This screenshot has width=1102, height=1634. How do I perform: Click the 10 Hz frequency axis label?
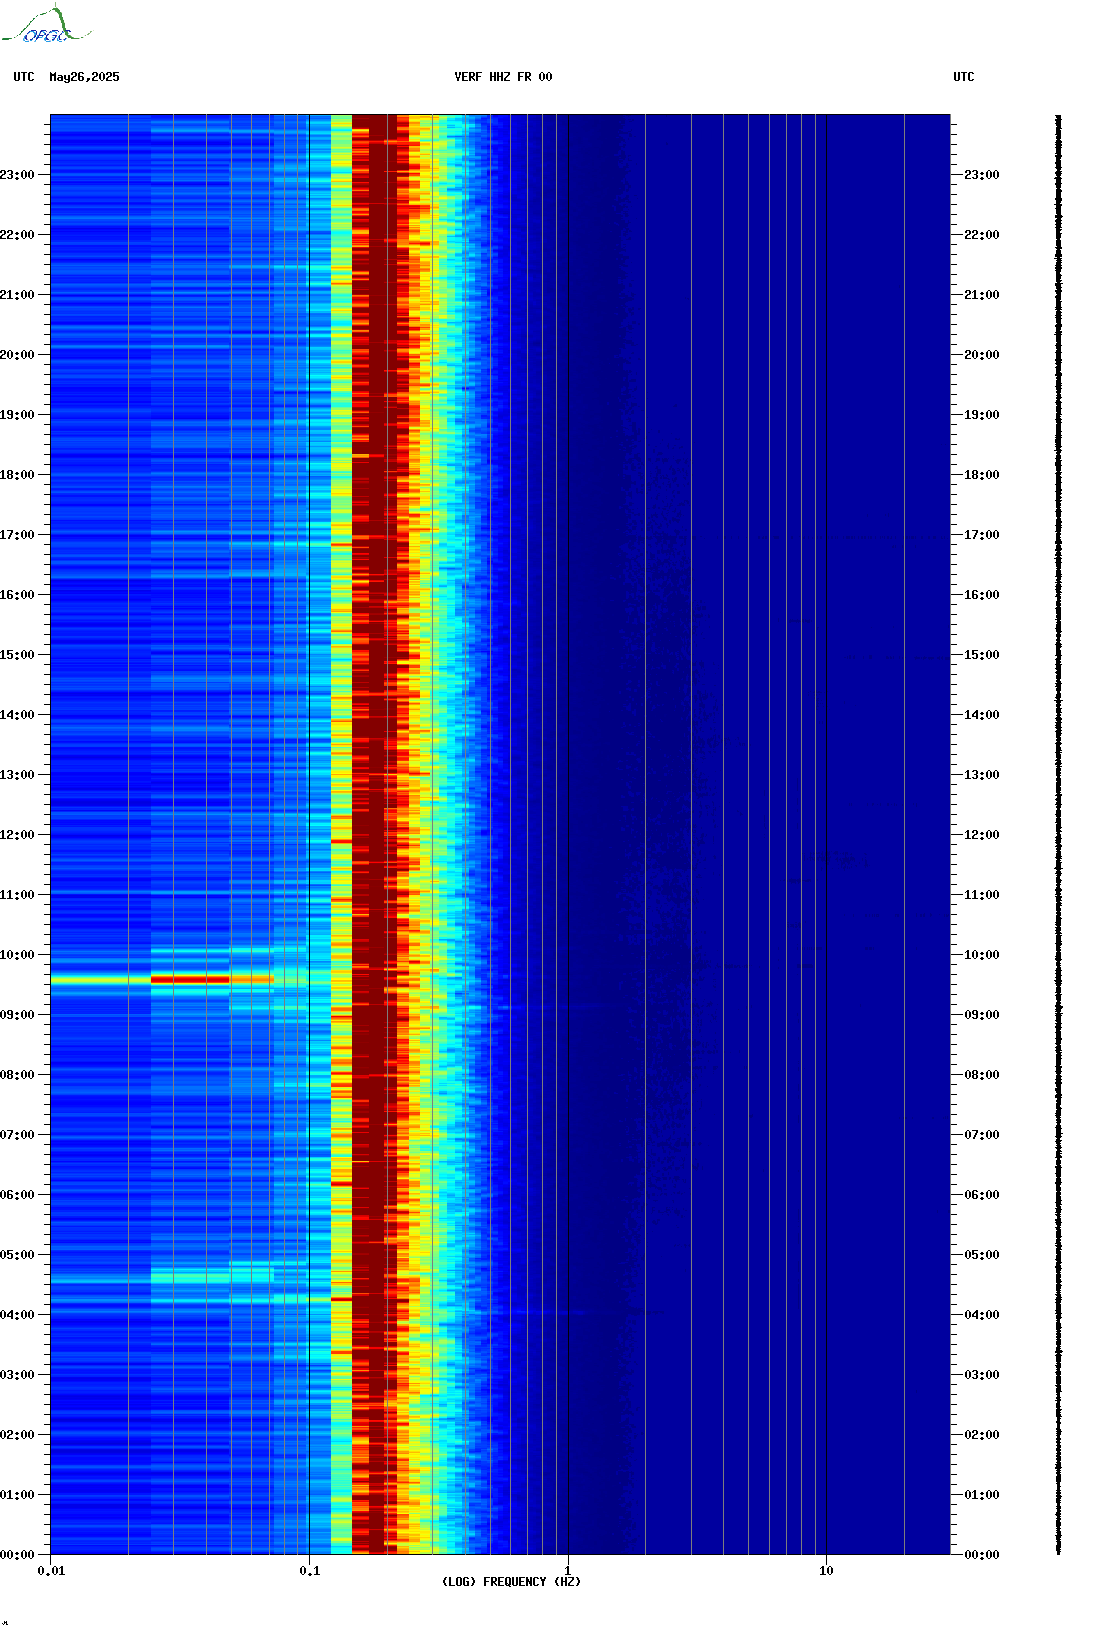(x=826, y=1571)
